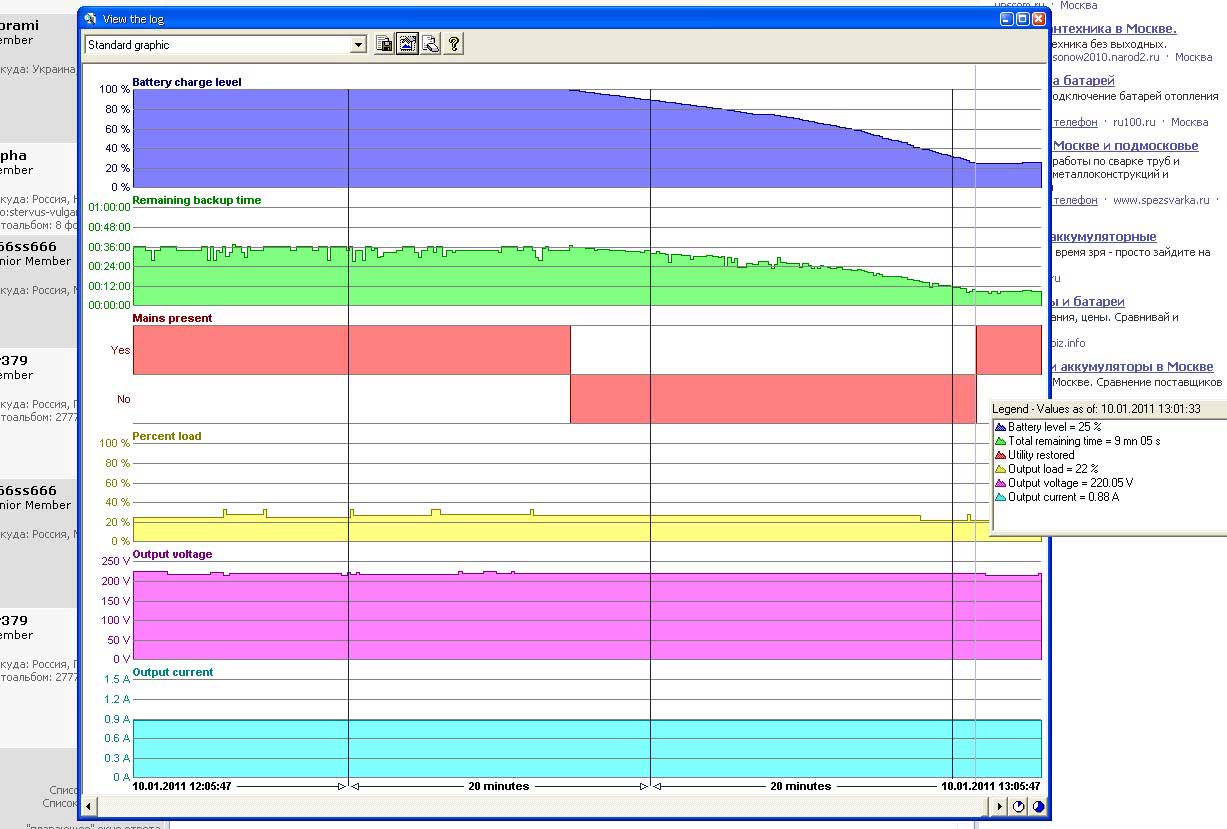Viewport: 1227px width, 829px height.
Task: Open the ru100.ru ad link
Action: click(1130, 122)
